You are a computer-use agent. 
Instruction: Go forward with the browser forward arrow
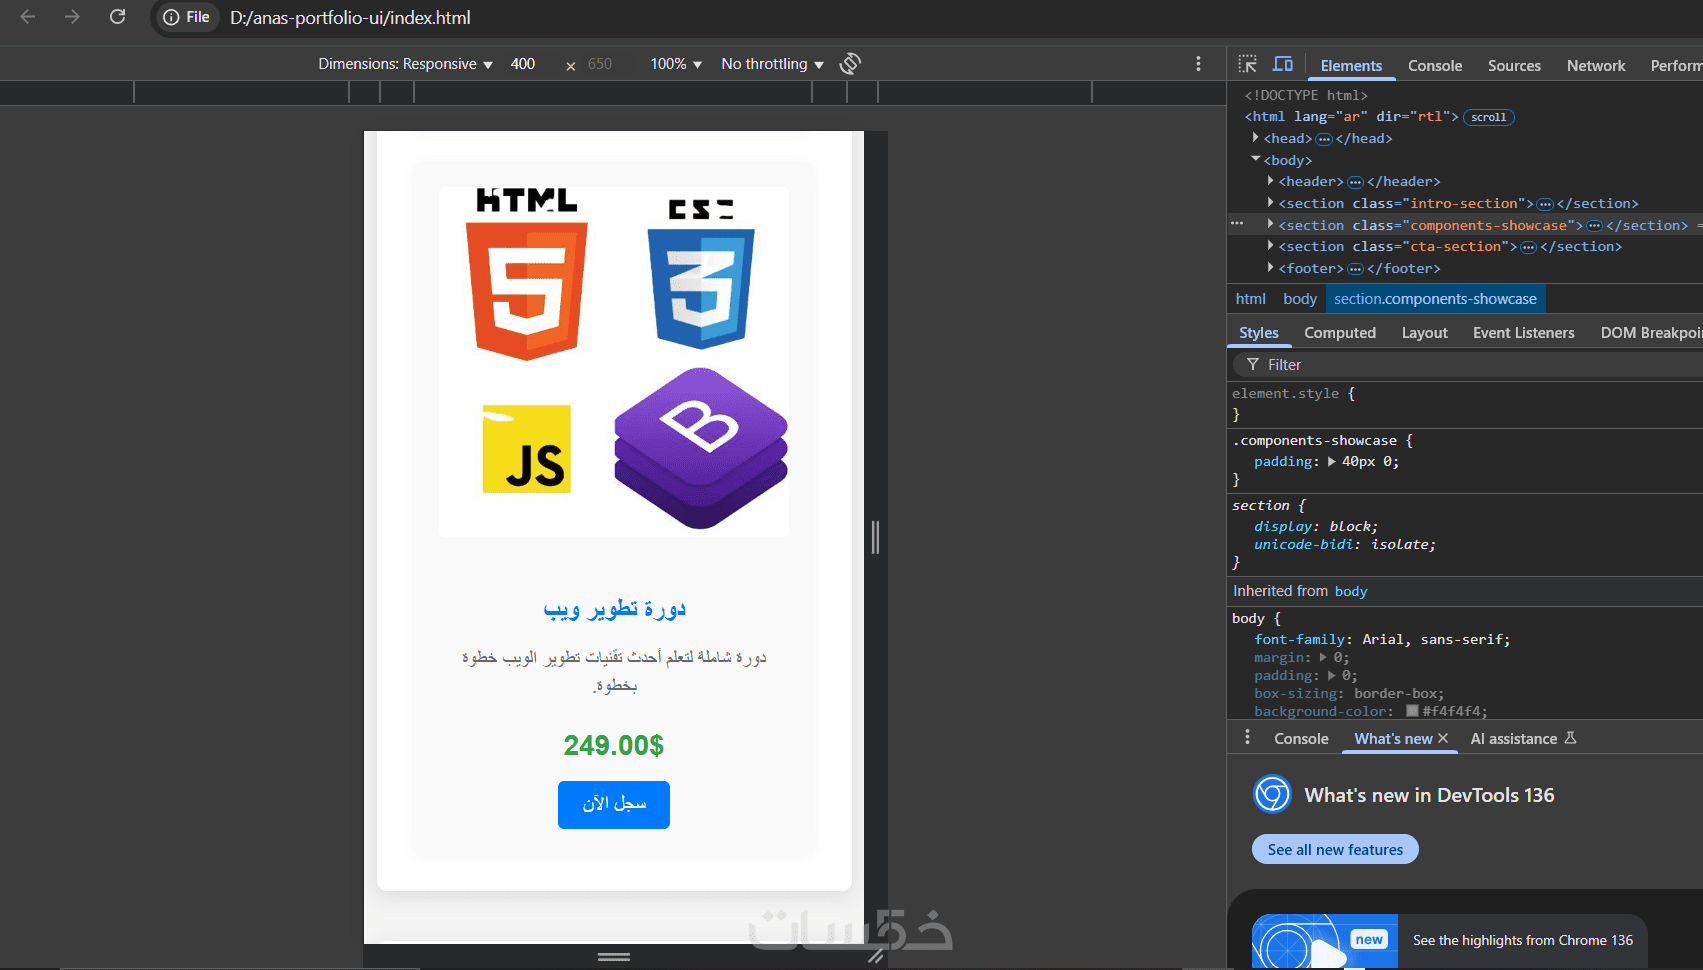point(72,17)
